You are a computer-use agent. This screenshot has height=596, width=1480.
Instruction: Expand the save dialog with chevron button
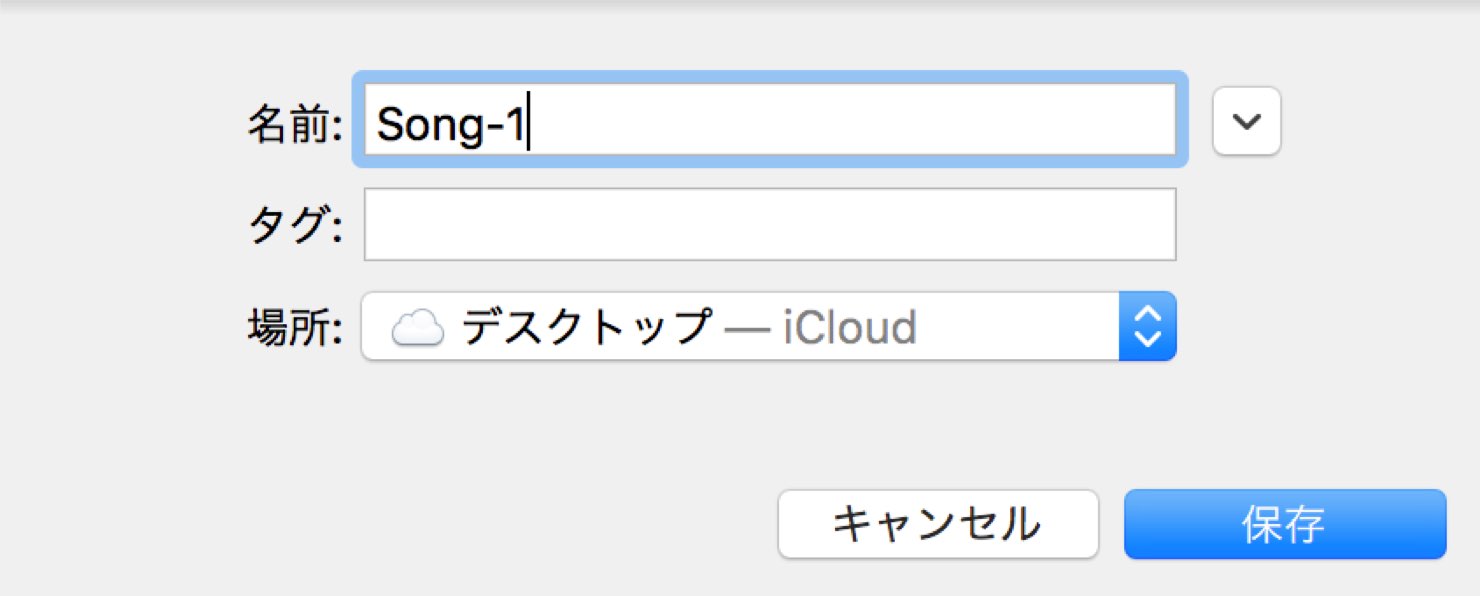1246,121
